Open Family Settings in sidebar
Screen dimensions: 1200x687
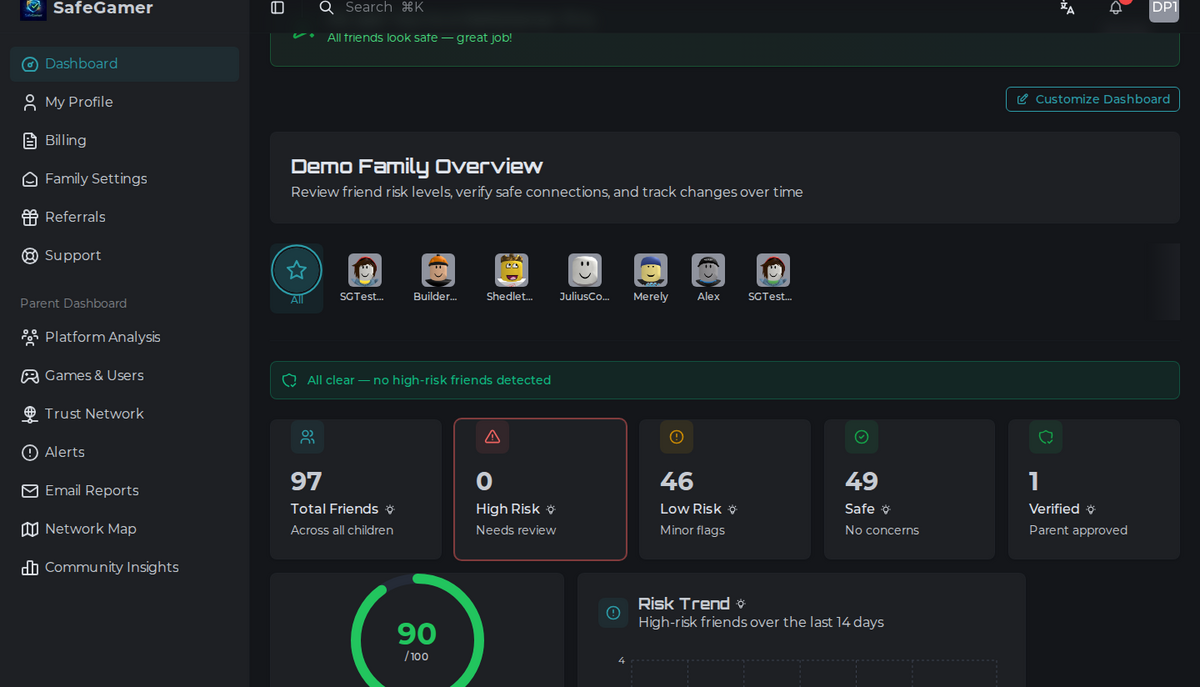tap(124, 179)
